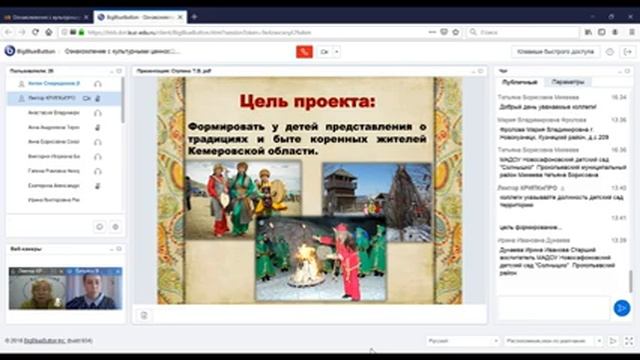This screenshot has width=640, height=360.
Task: Close the active BigBlueButton browser tab
Action: point(180,17)
